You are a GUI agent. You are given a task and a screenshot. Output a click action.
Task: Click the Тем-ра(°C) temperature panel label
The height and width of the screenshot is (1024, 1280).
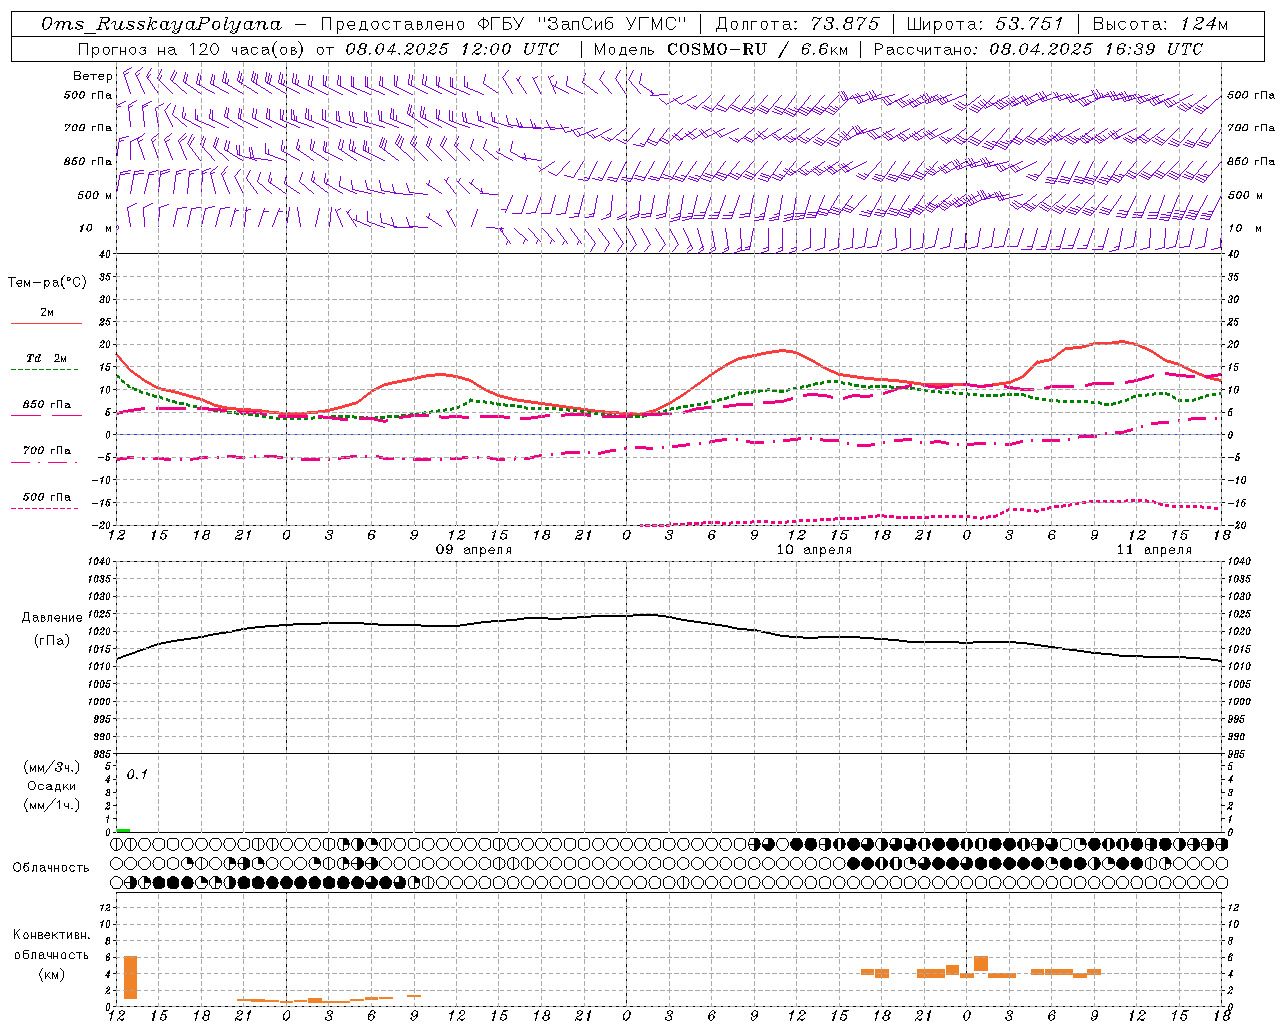(47, 283)
